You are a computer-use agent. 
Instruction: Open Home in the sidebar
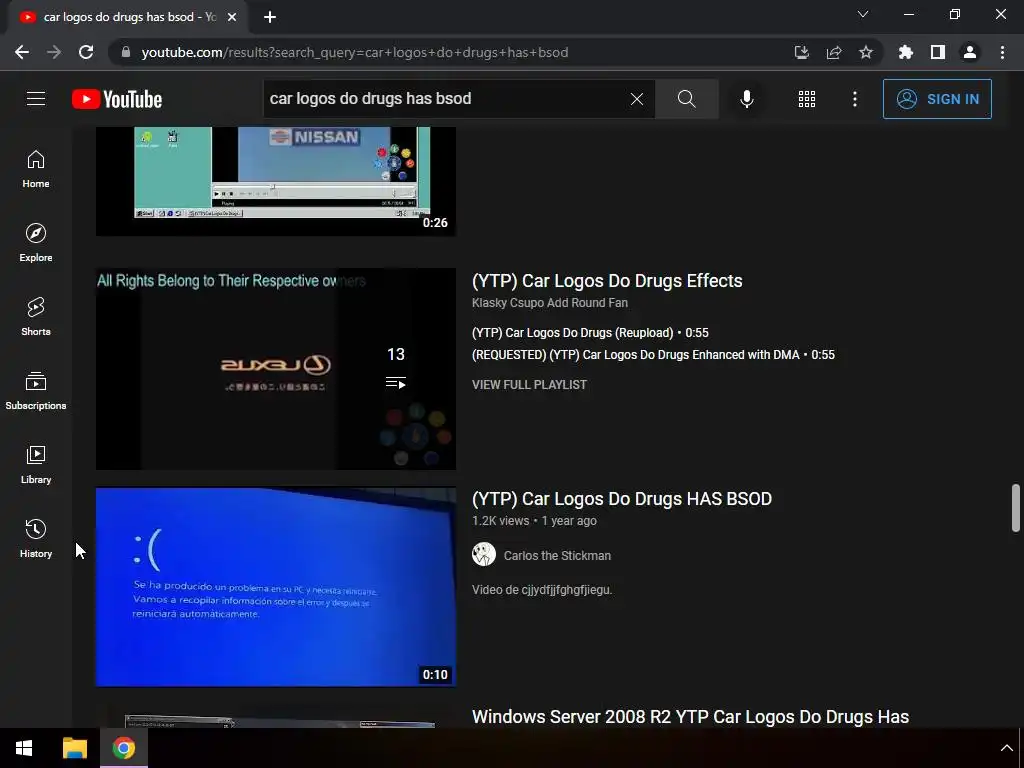[36, 169]
